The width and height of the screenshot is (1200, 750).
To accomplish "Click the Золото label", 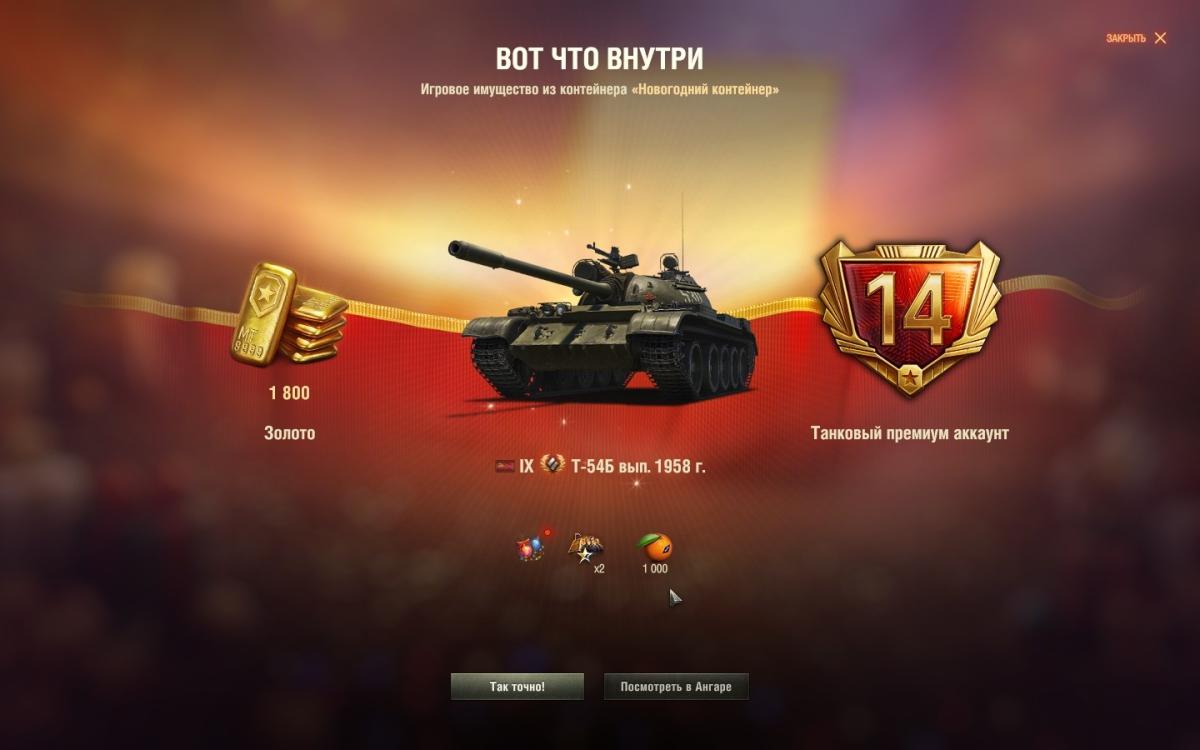I will [289, 433].
